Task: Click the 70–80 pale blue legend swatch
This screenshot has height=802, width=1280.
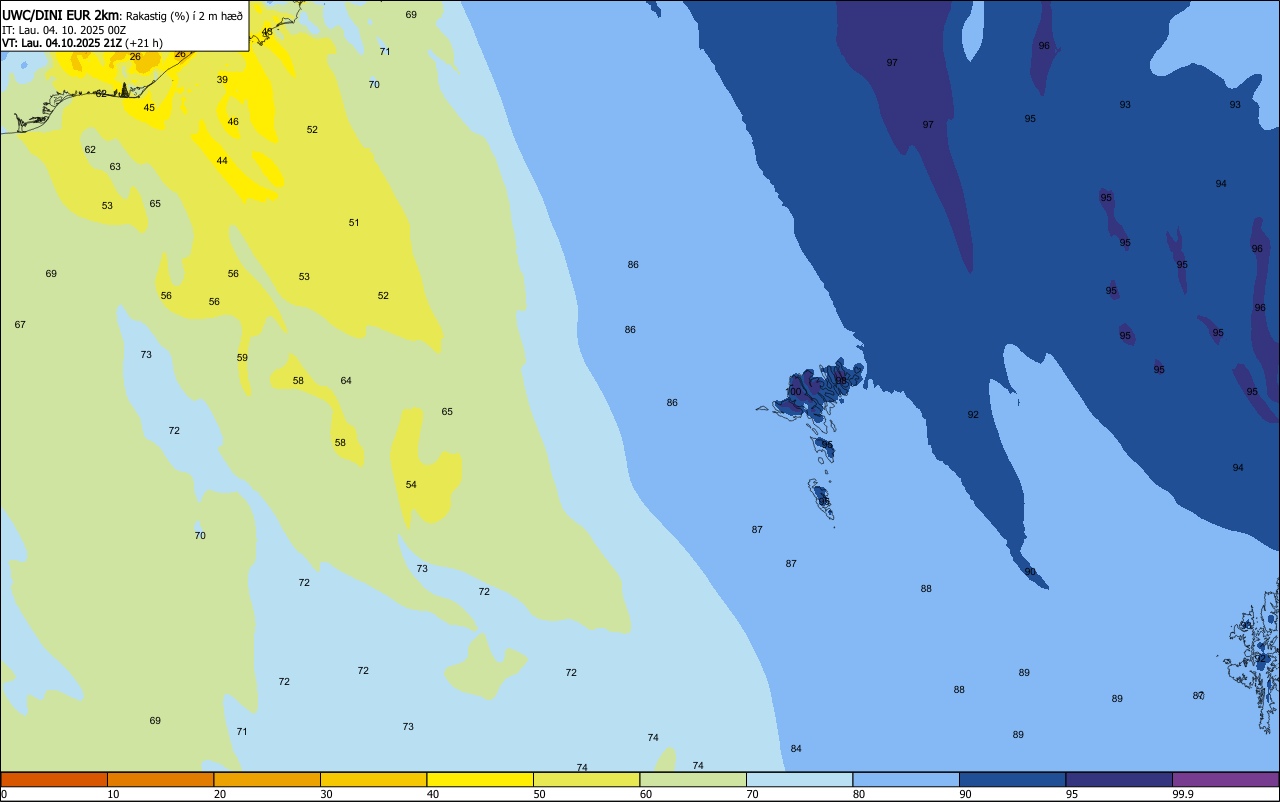Action: coord(799,779)
